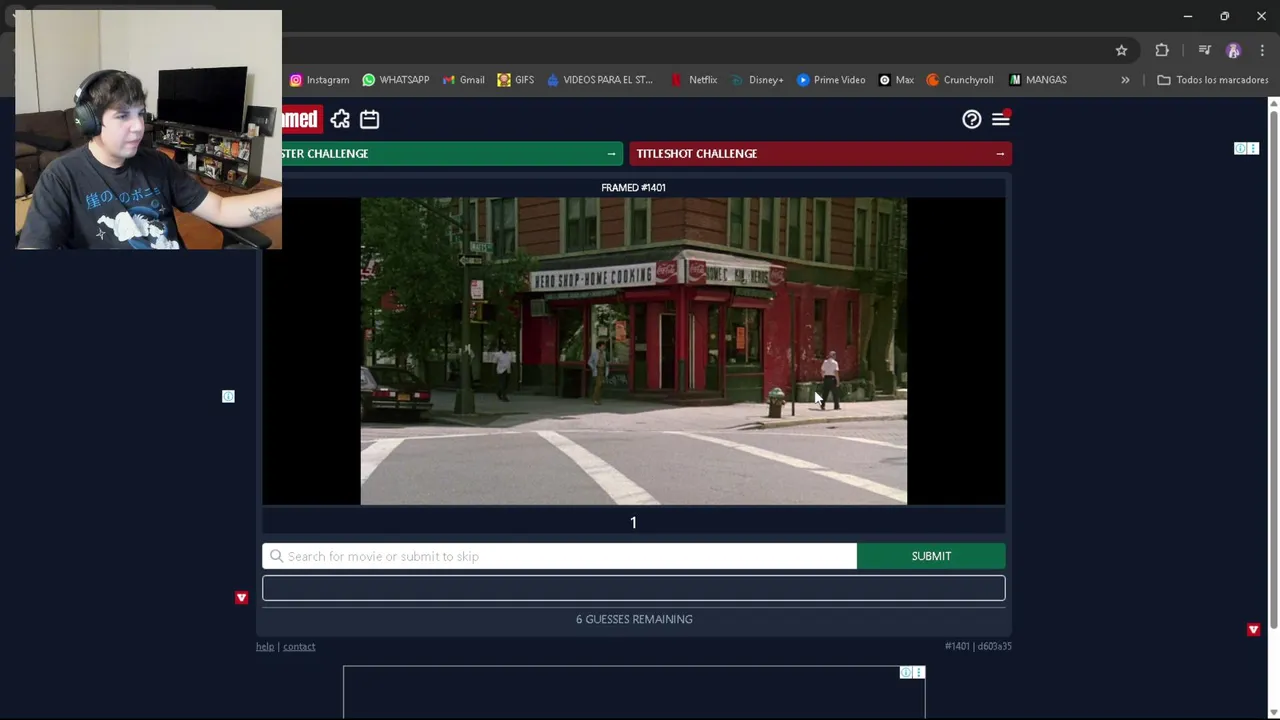The height and width of the screenshot is (720, 1280).
Task: Click the movie frame image
Action: (634, 351)
